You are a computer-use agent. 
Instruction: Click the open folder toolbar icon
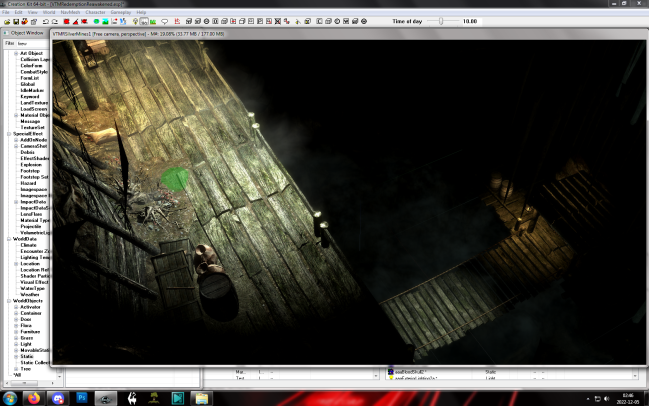(x=7, y=21)
